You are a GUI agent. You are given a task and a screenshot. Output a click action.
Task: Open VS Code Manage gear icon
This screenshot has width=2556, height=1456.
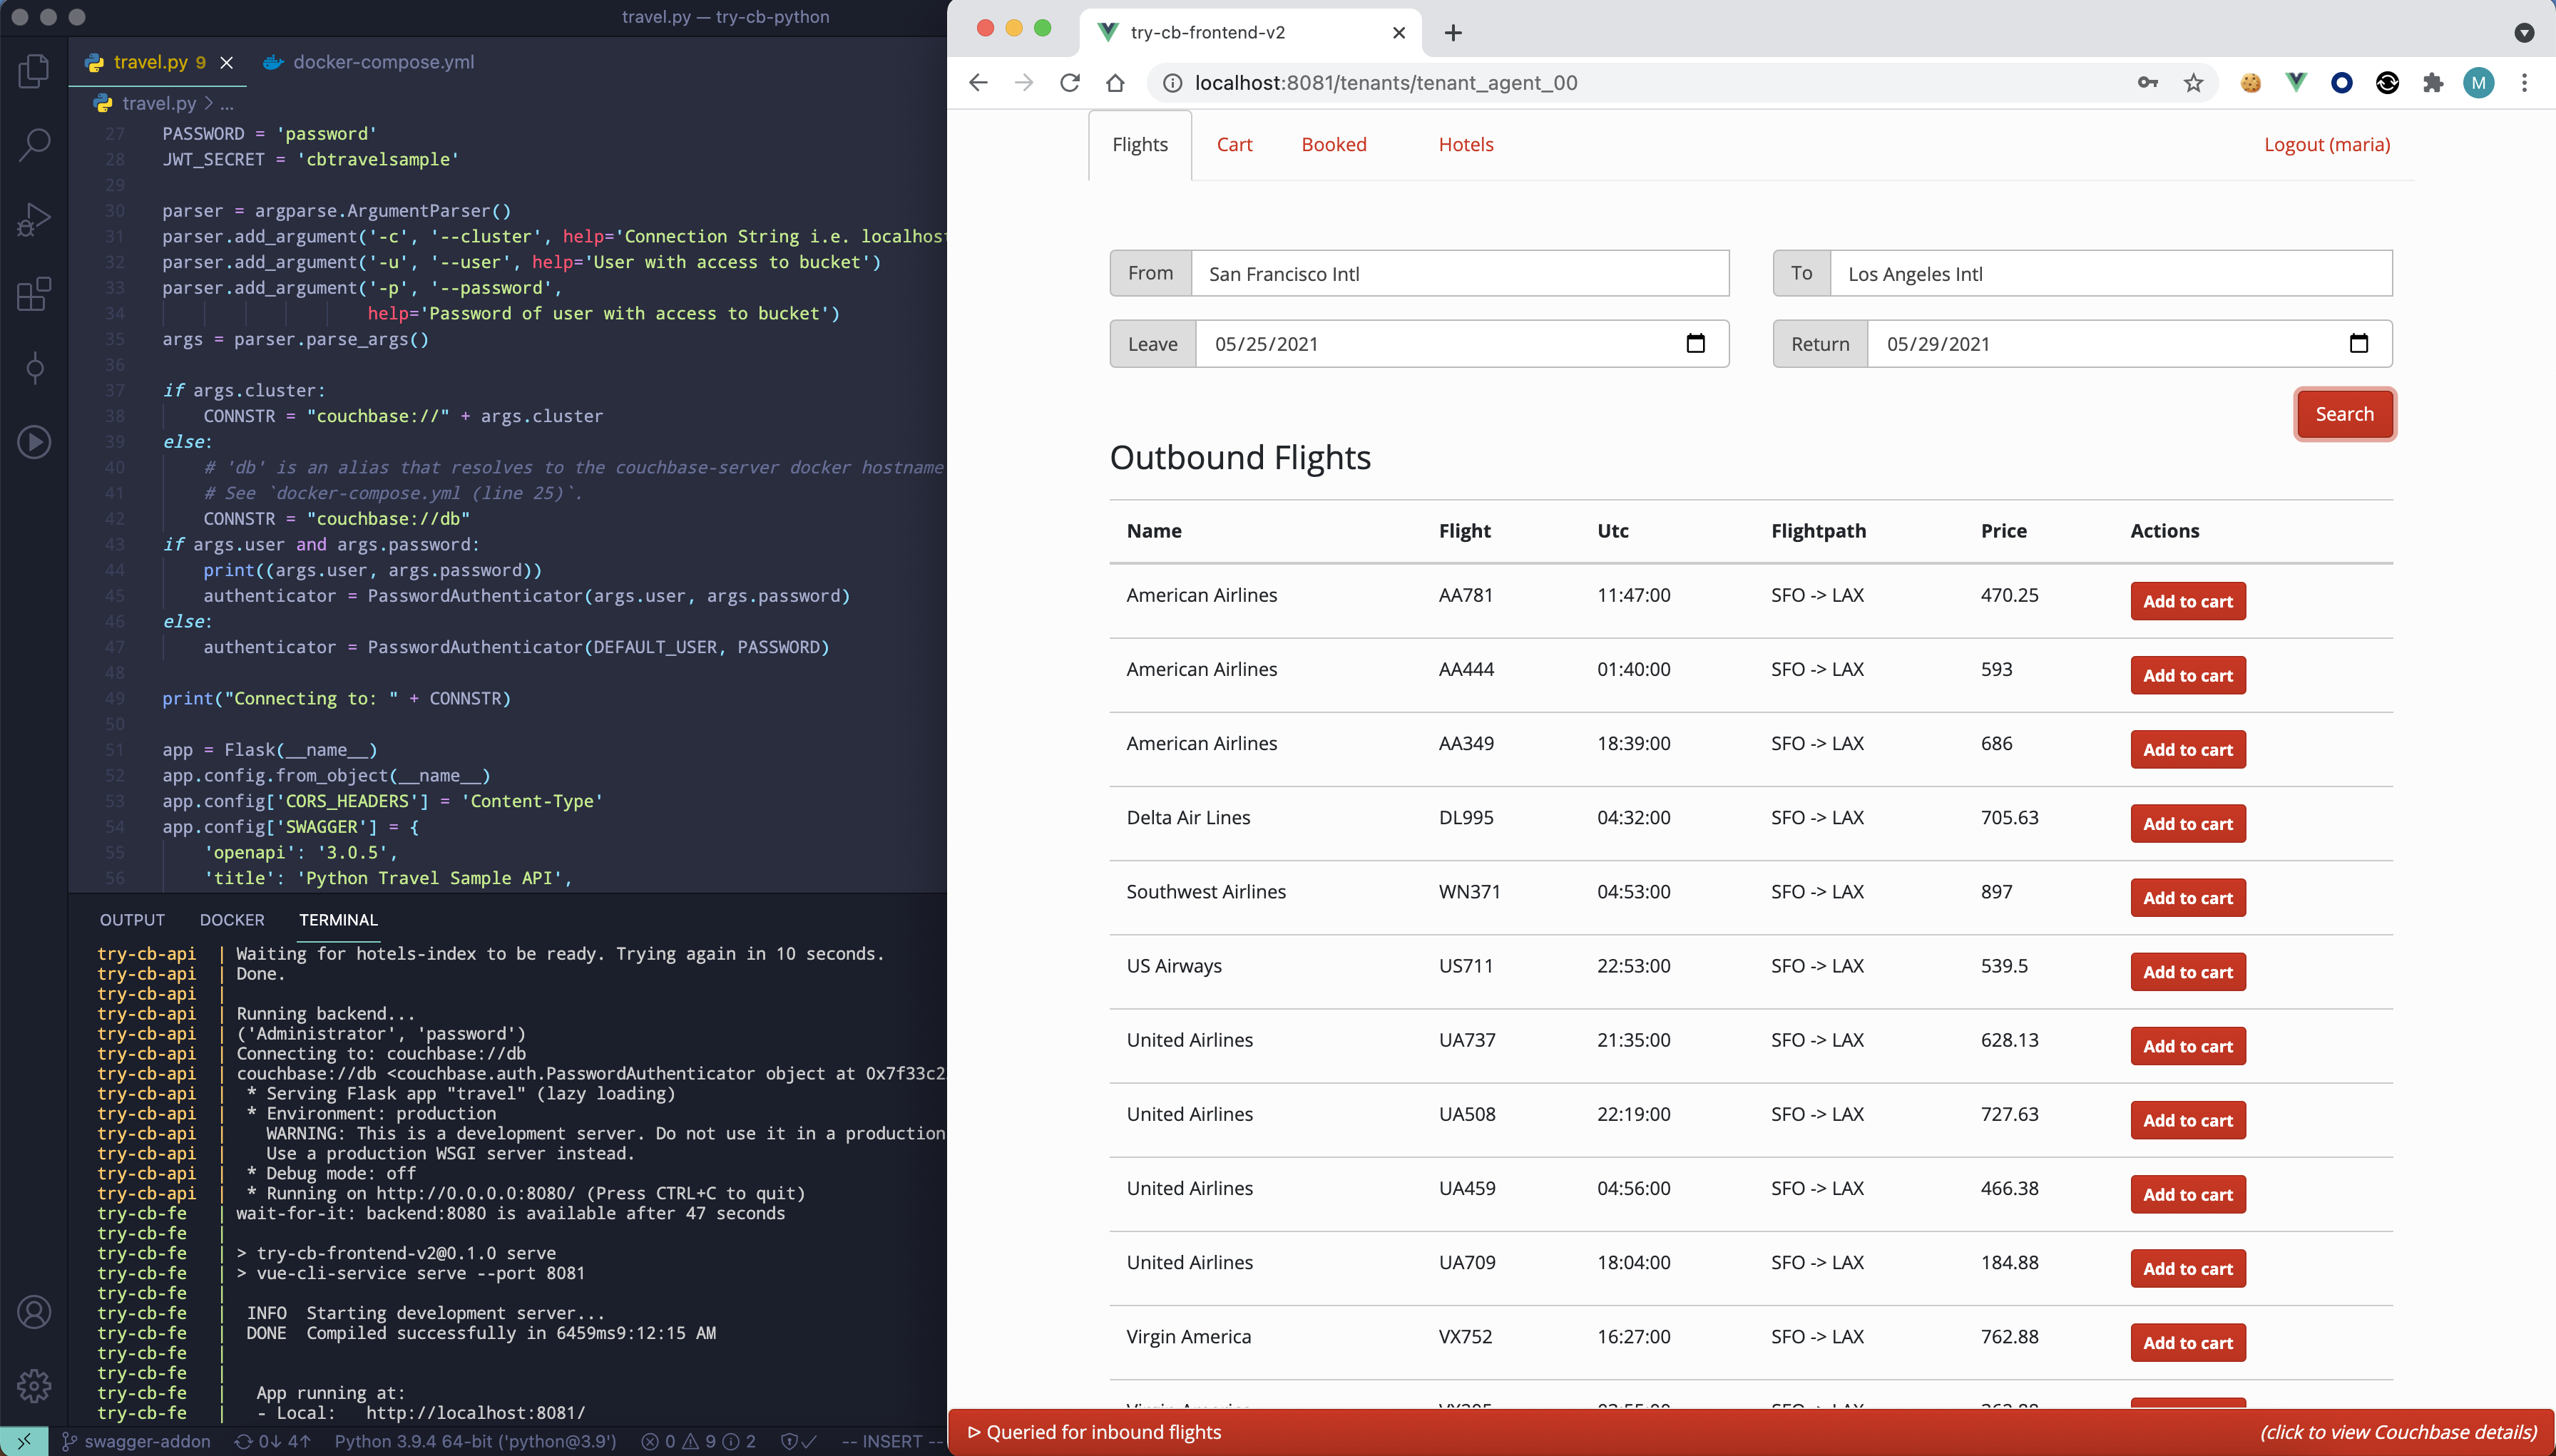pos(34,1386)
